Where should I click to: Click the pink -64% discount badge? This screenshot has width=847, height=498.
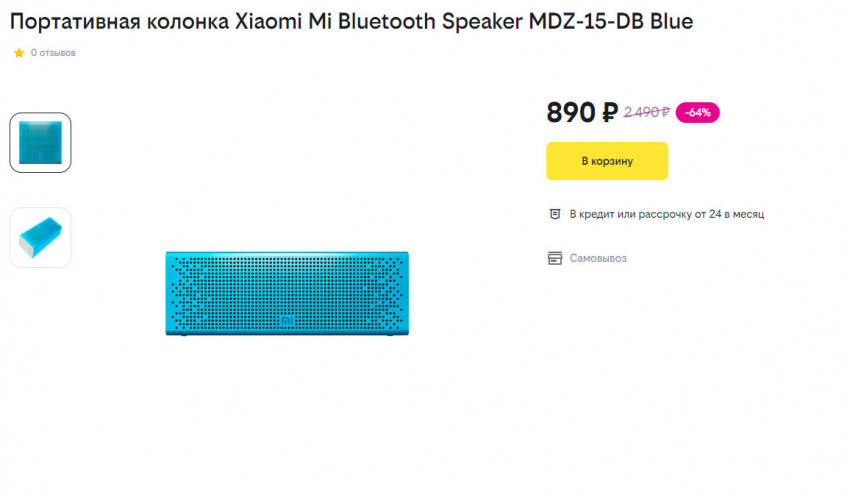click(x=697, y=112)
